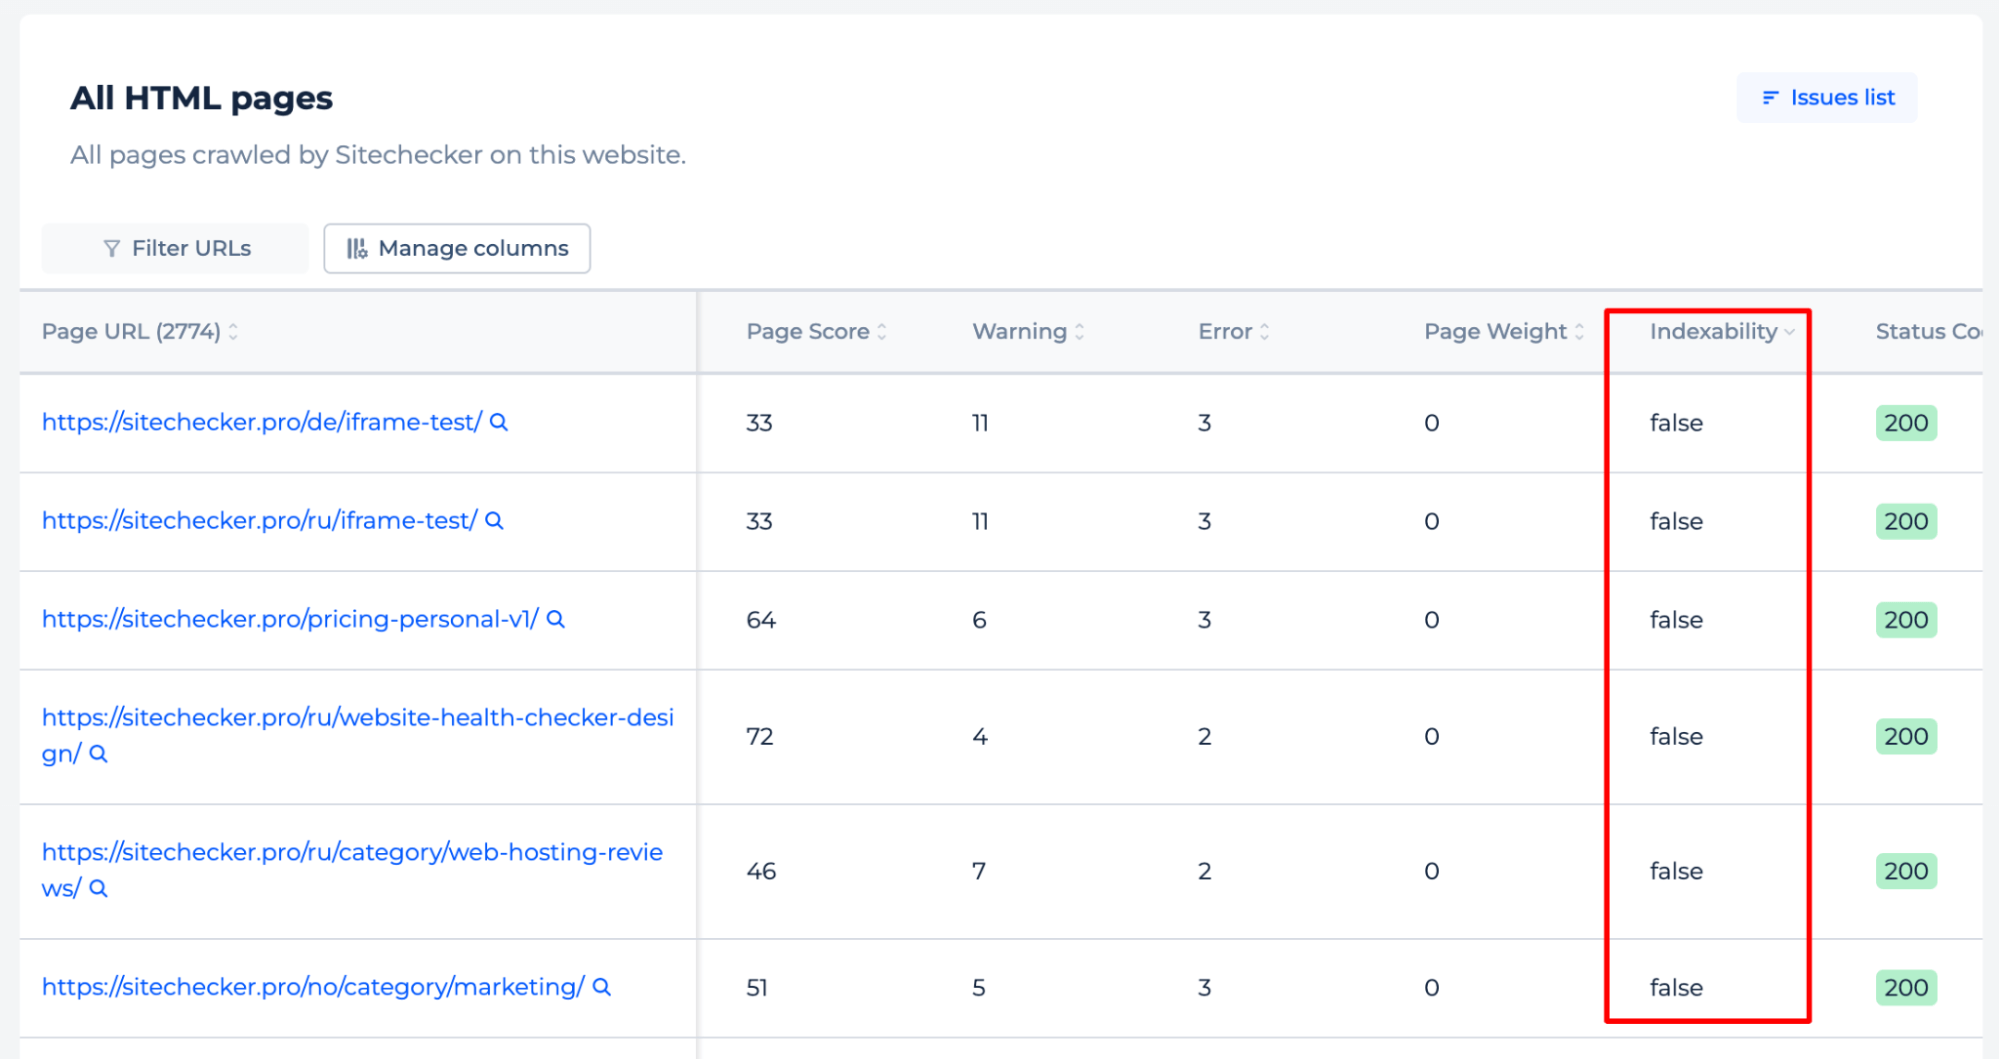The height and width of the screenshot is (1060, 1999).
Task: Click false indexability in de/iframe-test row
Action: (x=1676, y=423)
